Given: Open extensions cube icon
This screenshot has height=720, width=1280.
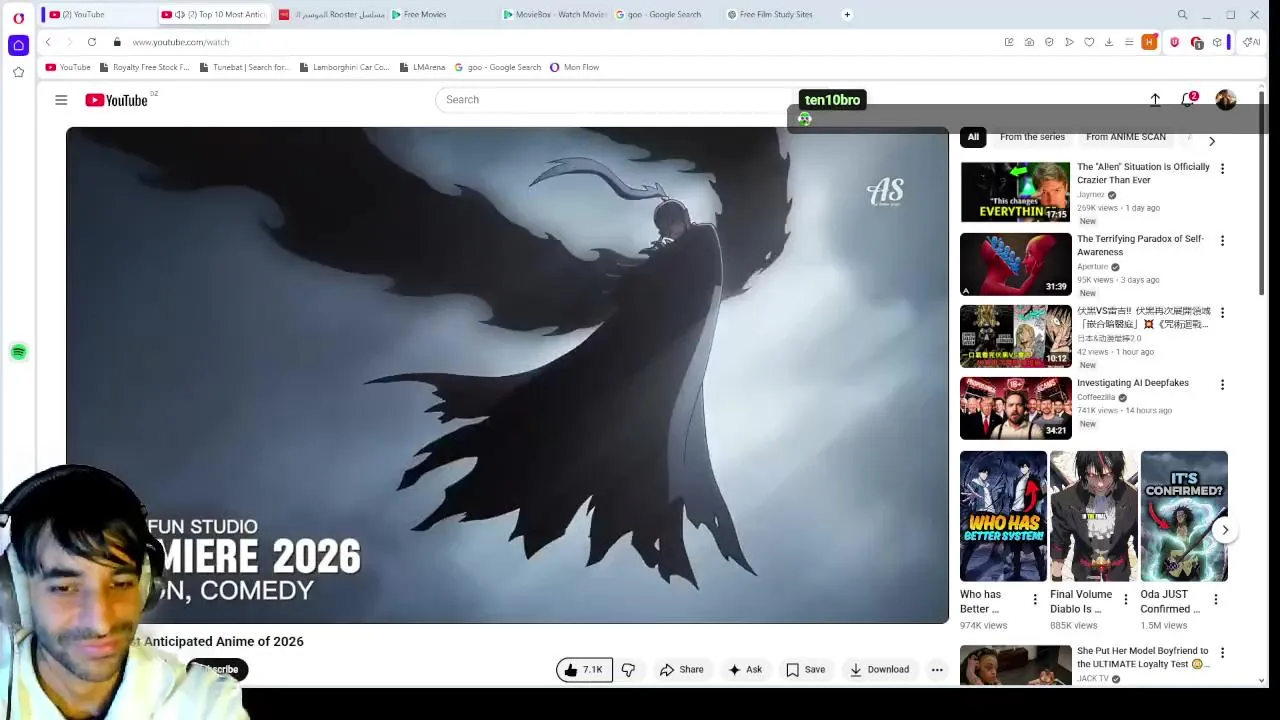Looking at the screenshot, I should [x=1217, y=42].
